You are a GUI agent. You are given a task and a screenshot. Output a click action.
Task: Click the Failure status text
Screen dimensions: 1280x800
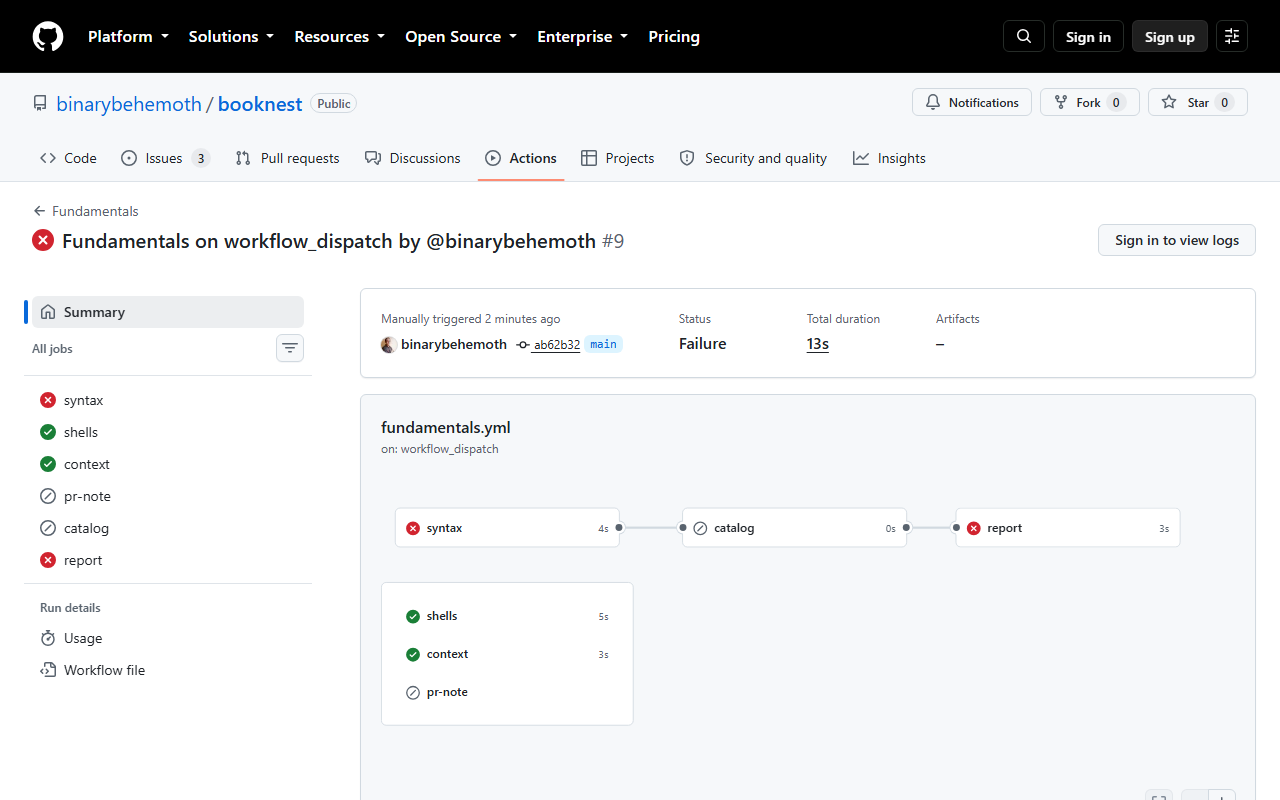point(703,344)
